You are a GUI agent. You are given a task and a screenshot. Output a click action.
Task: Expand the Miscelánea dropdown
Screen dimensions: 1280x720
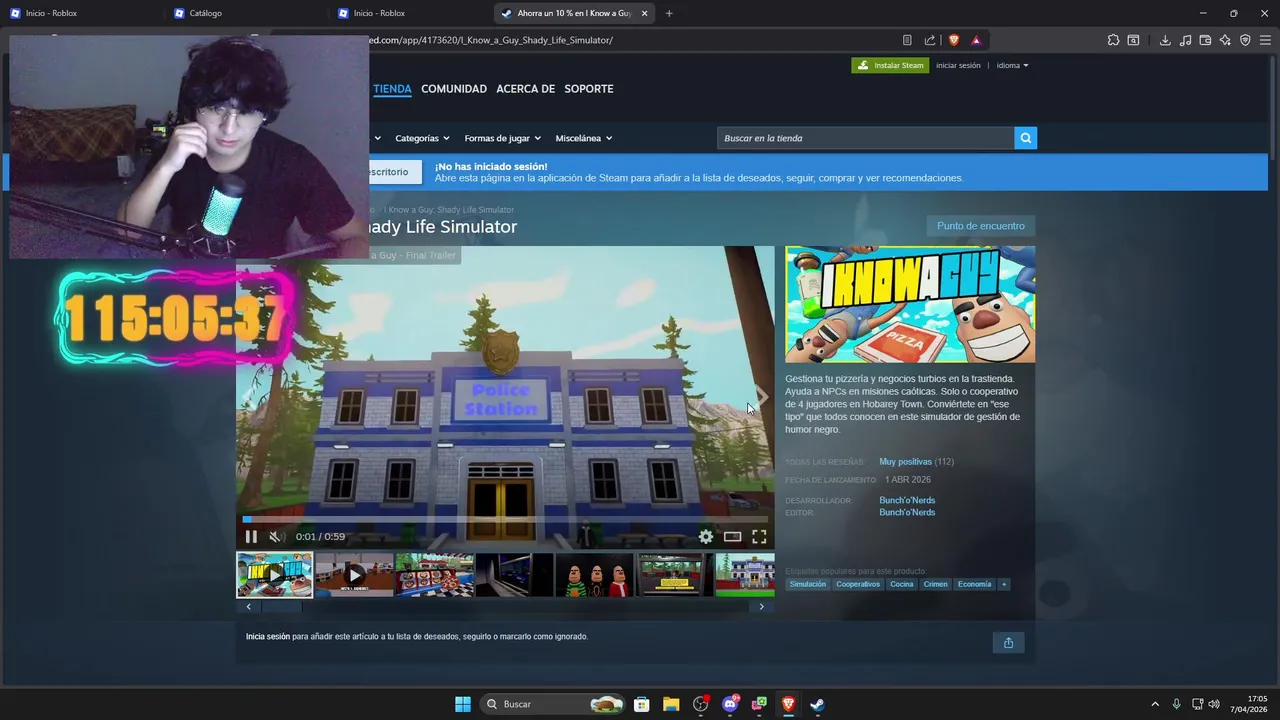pyautogui.click(x=584, y=138)
